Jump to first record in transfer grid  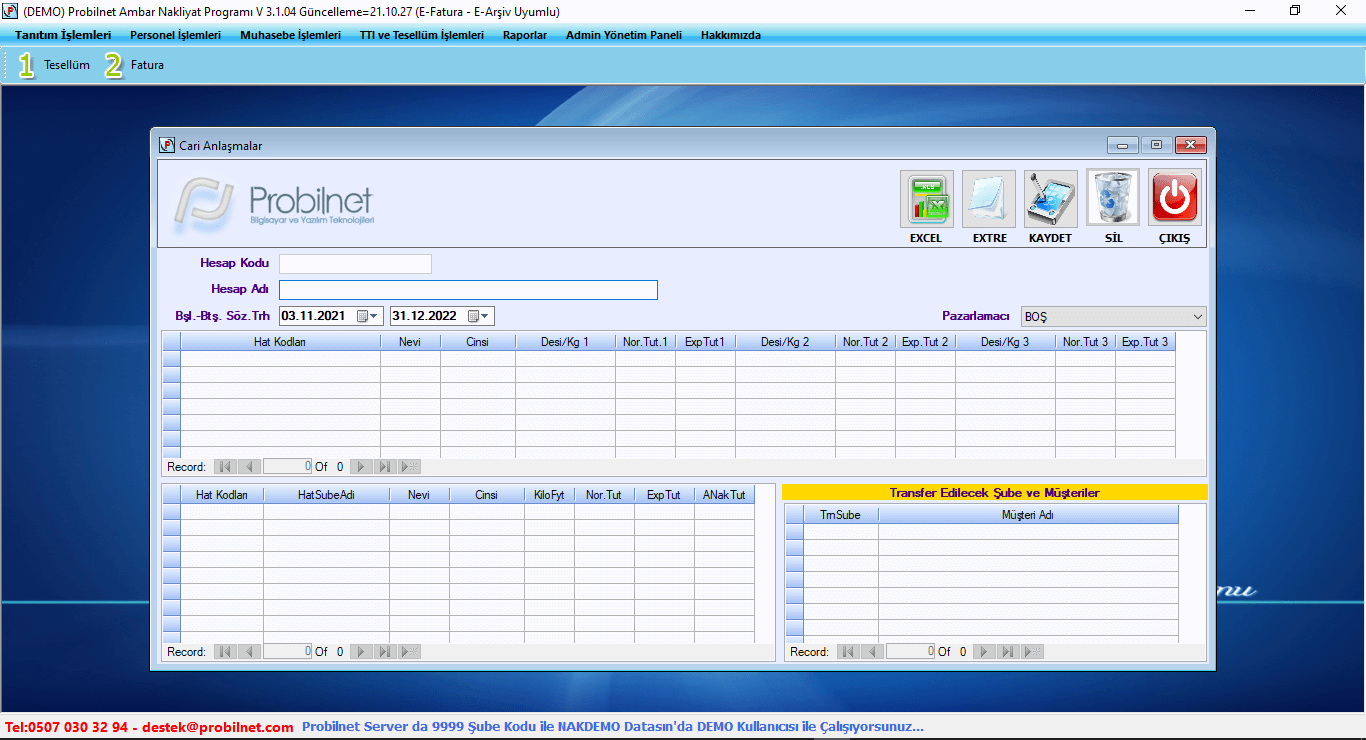pos(848,652)
